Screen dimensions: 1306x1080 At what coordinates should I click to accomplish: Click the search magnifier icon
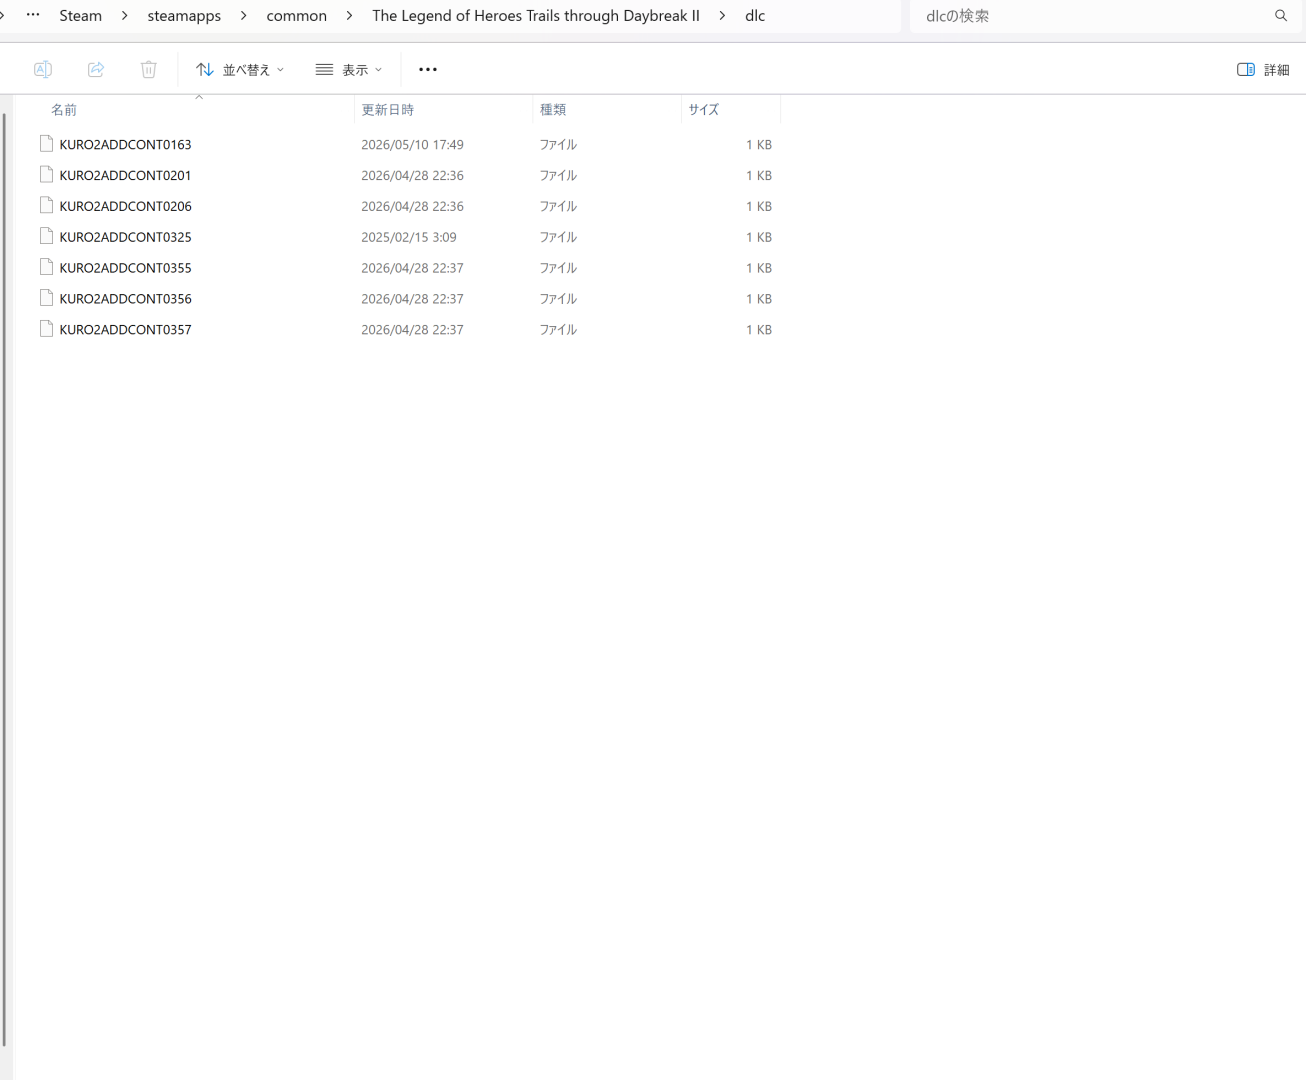pyautogui.click(x=1281, y=16)
